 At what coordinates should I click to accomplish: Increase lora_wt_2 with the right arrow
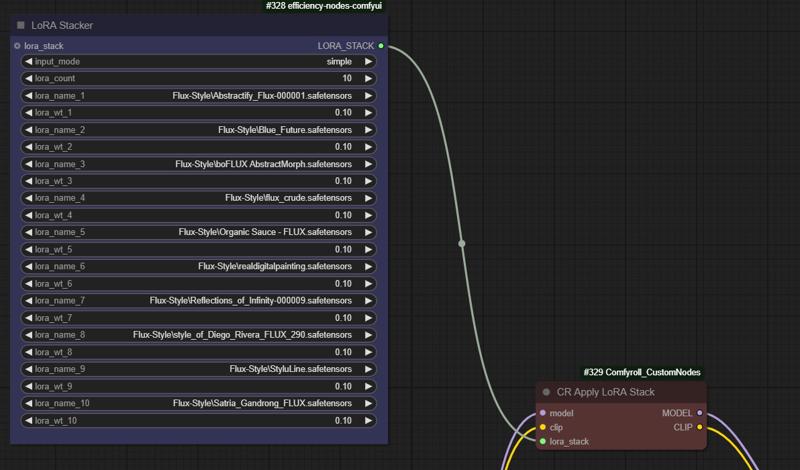(x=368, y=147)
